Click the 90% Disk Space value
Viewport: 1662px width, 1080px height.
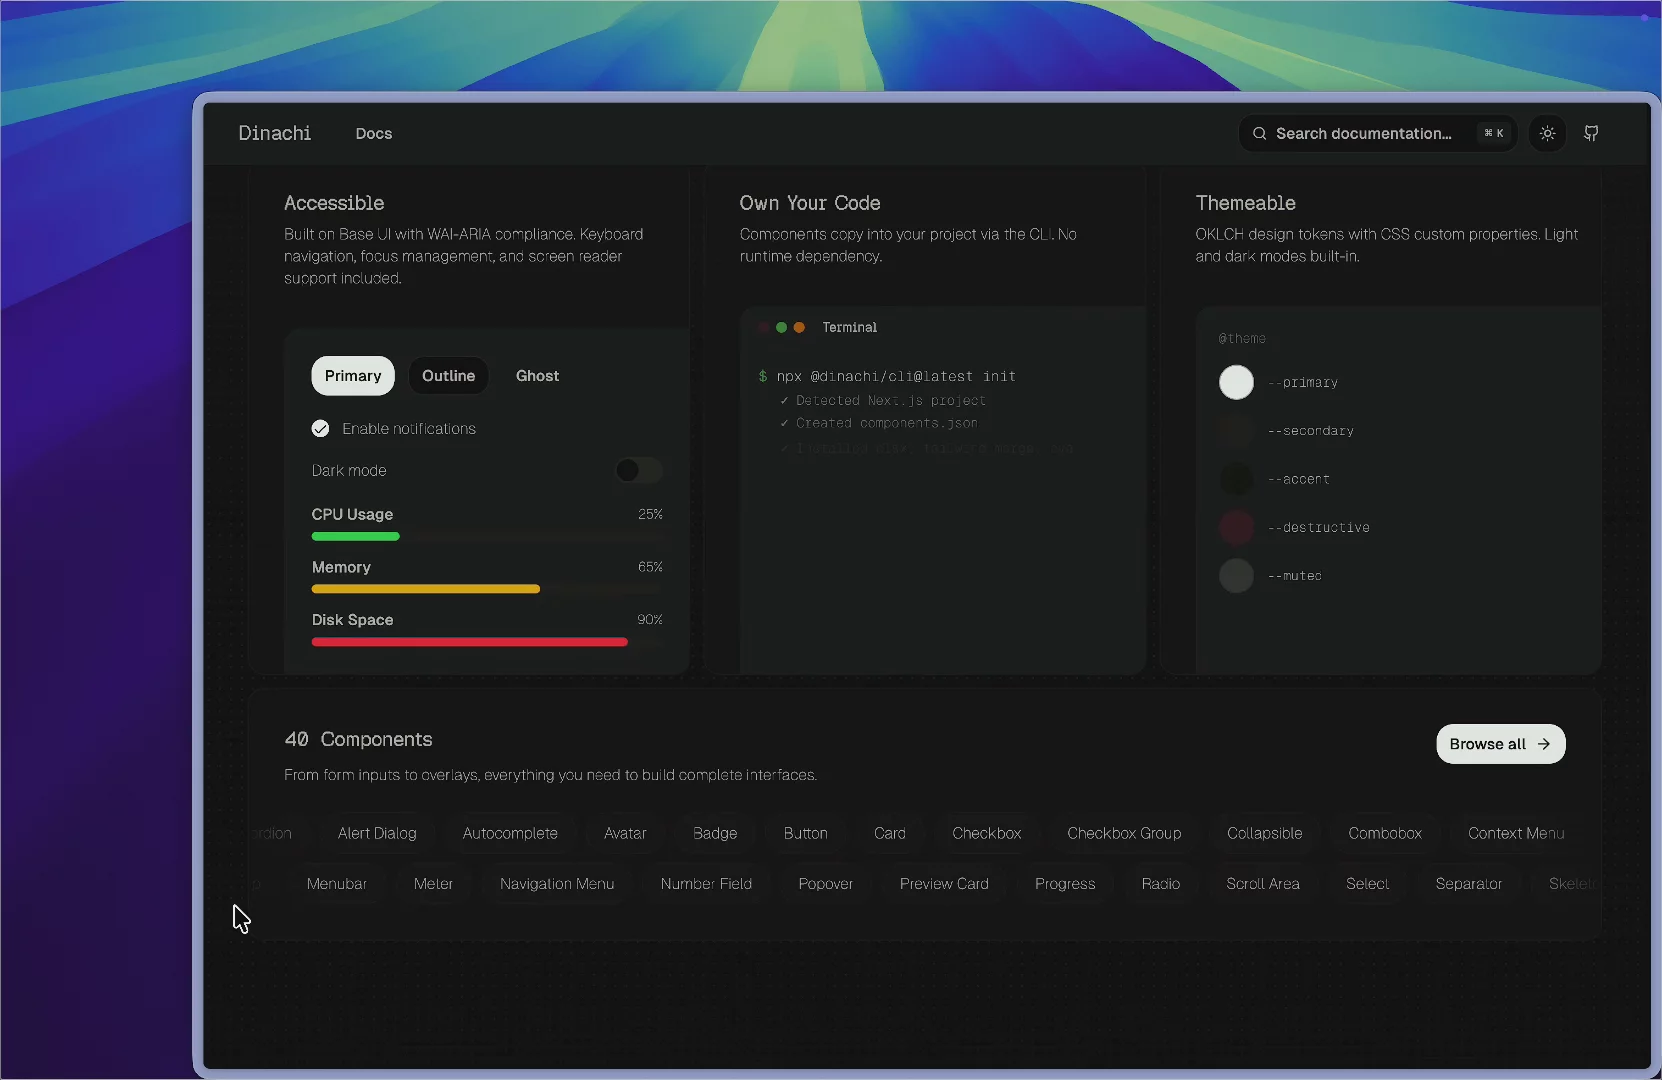(x=650, y=620)
